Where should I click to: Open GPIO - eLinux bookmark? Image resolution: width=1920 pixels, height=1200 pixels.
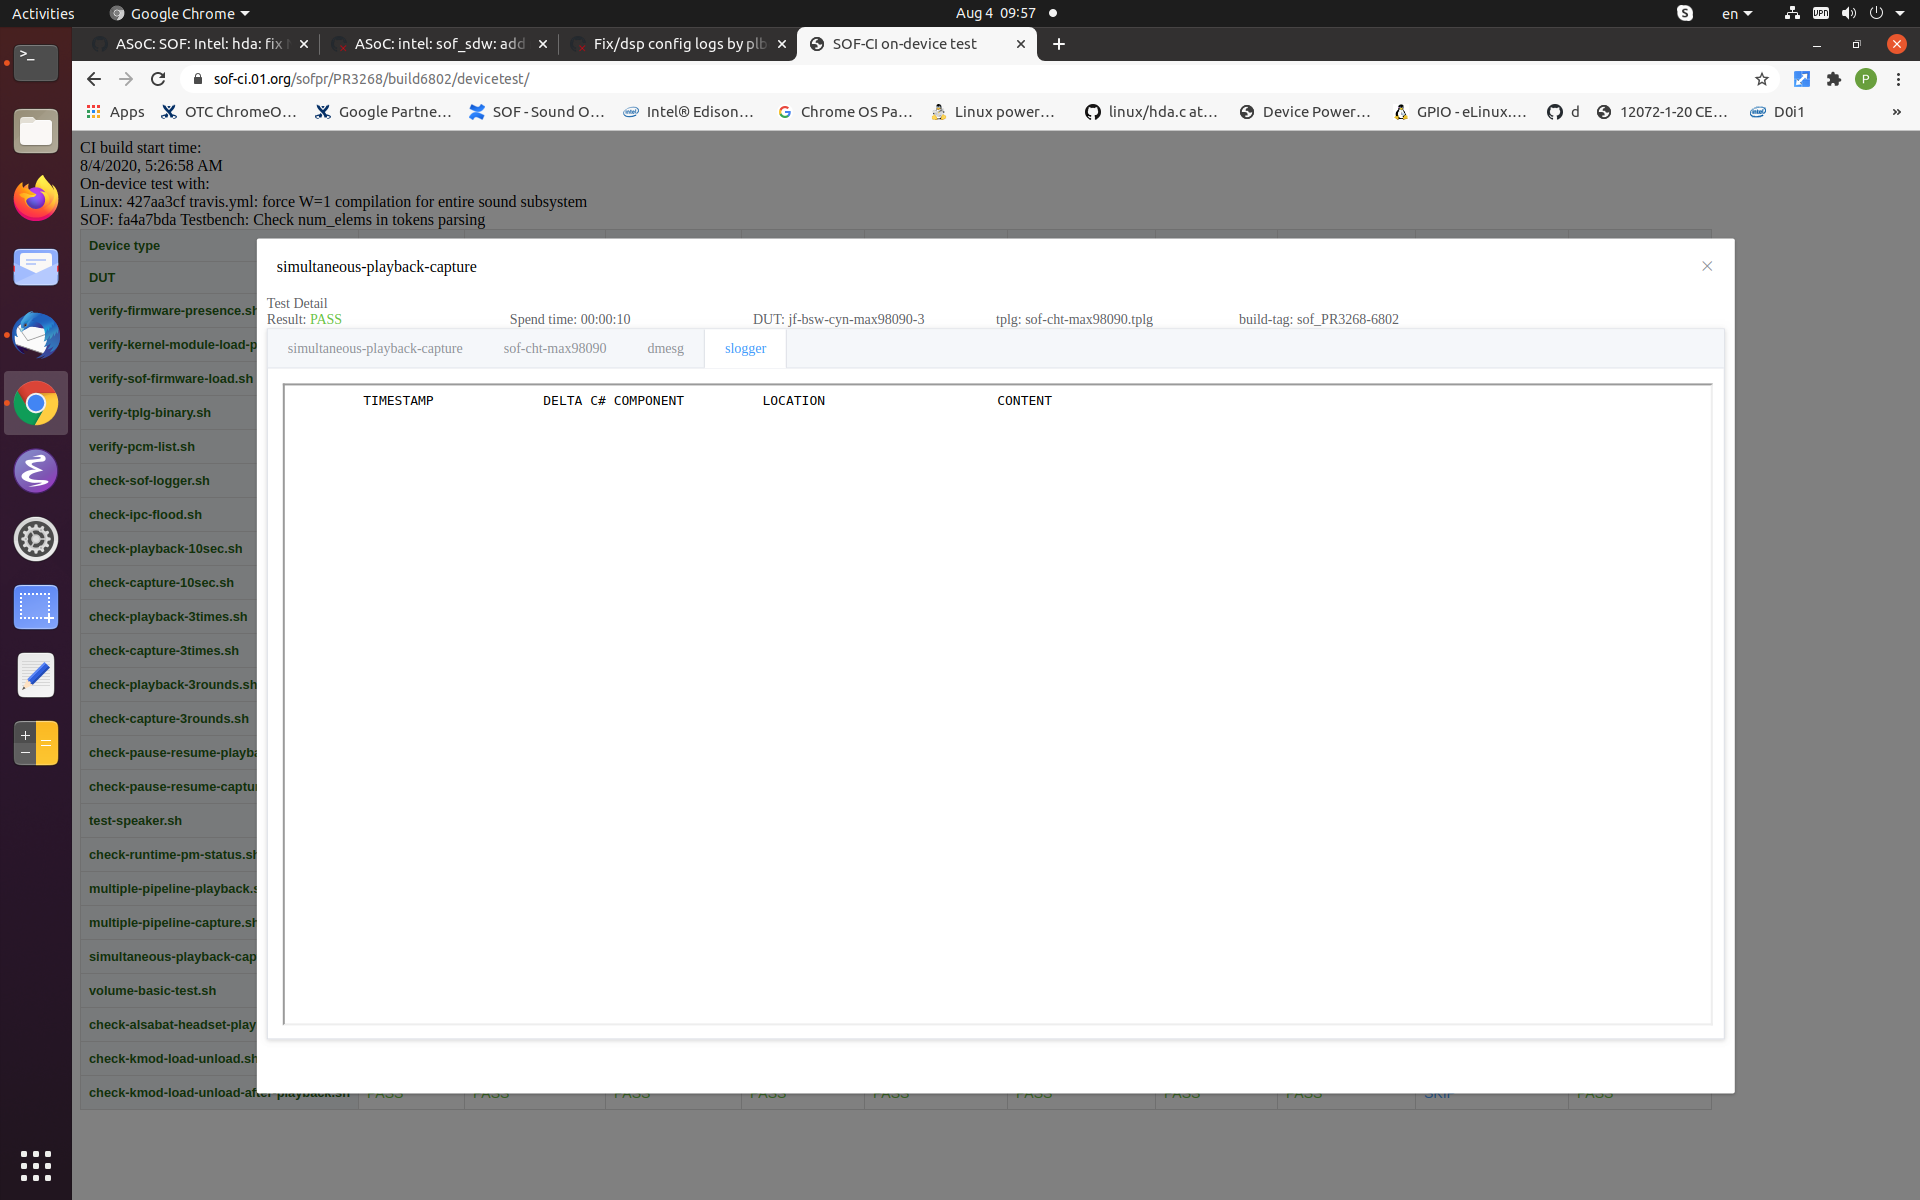click(x=1460, y=112)
